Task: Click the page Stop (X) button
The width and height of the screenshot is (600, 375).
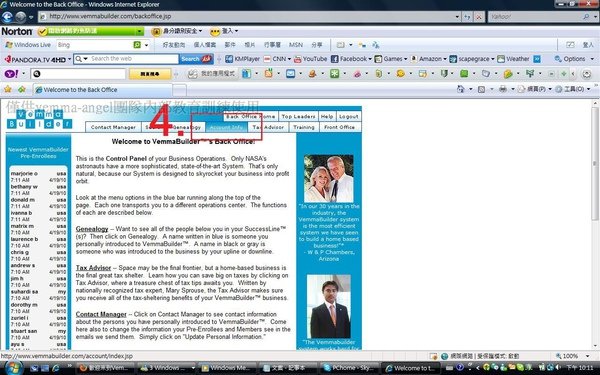Action: [479, 16]
